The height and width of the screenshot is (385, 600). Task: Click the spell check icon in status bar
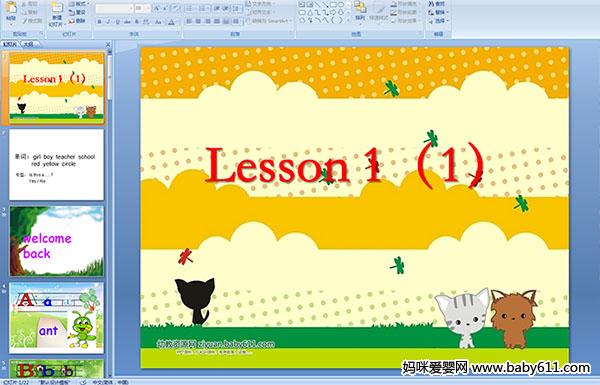83,382
